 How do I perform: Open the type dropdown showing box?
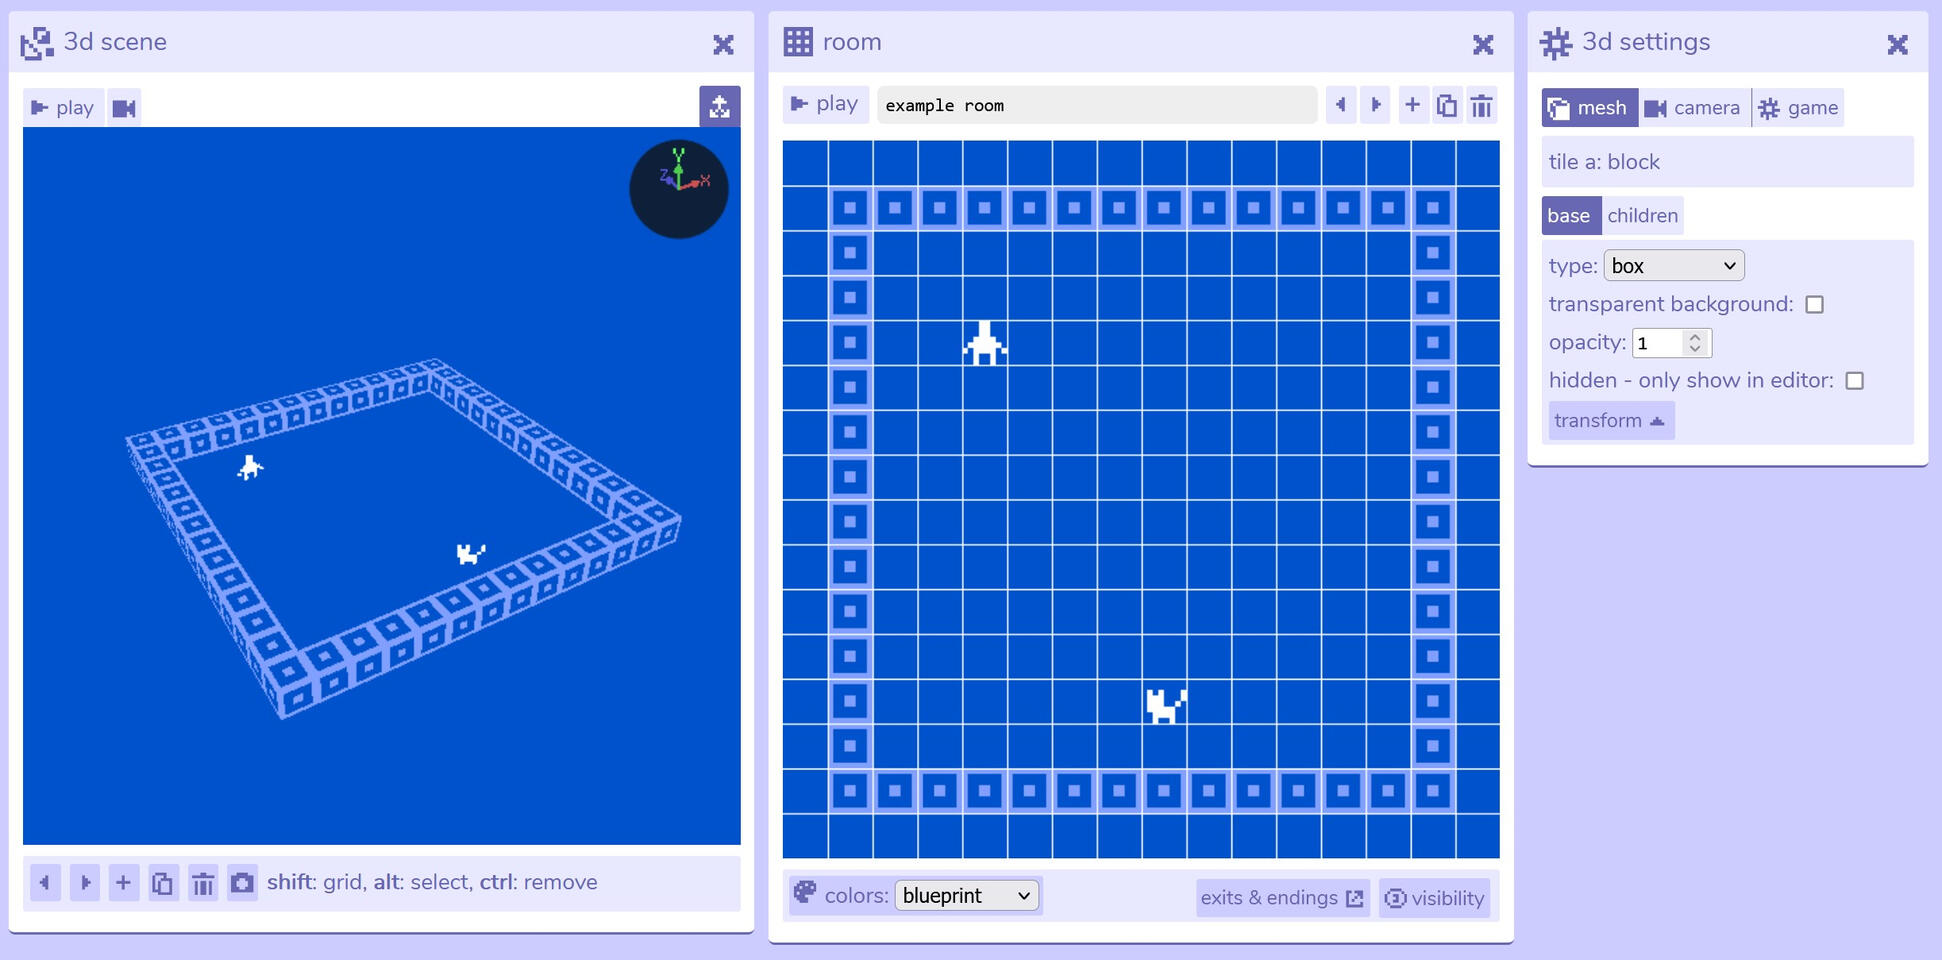click(1673, 265)
